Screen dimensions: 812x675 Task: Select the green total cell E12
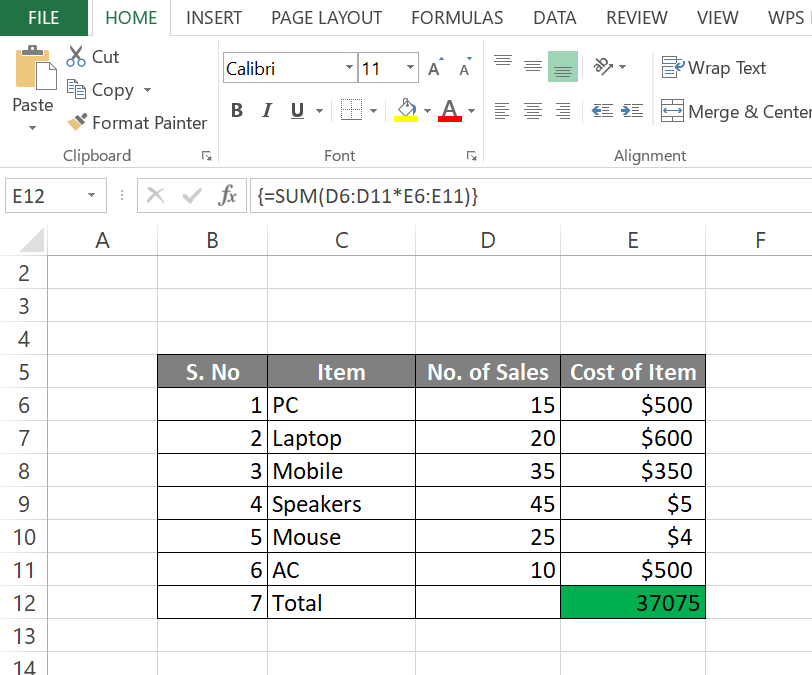point(632,603)
